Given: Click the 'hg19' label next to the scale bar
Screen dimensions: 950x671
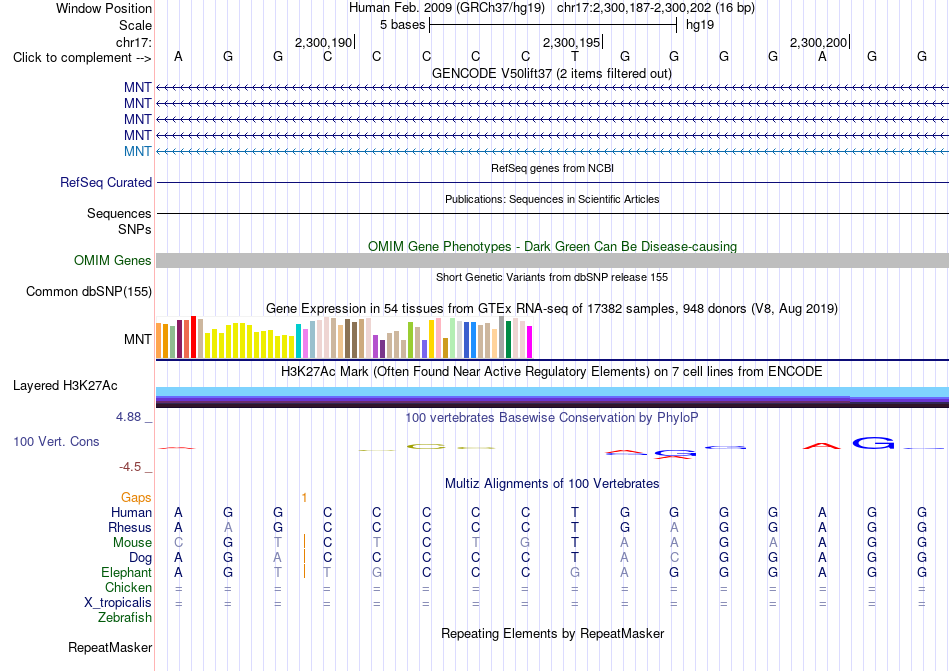Looking at the screenshot, I should (x=700, y=25).
